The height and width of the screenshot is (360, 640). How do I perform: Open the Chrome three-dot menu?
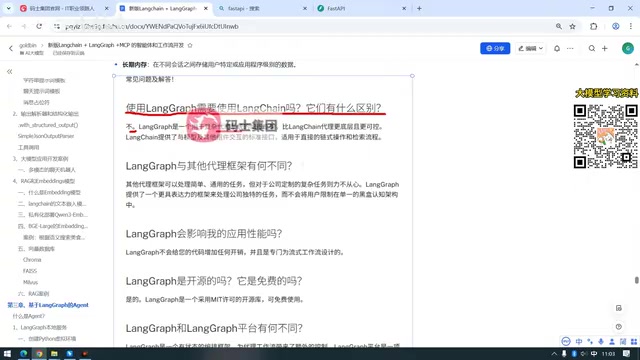[631, 26]
